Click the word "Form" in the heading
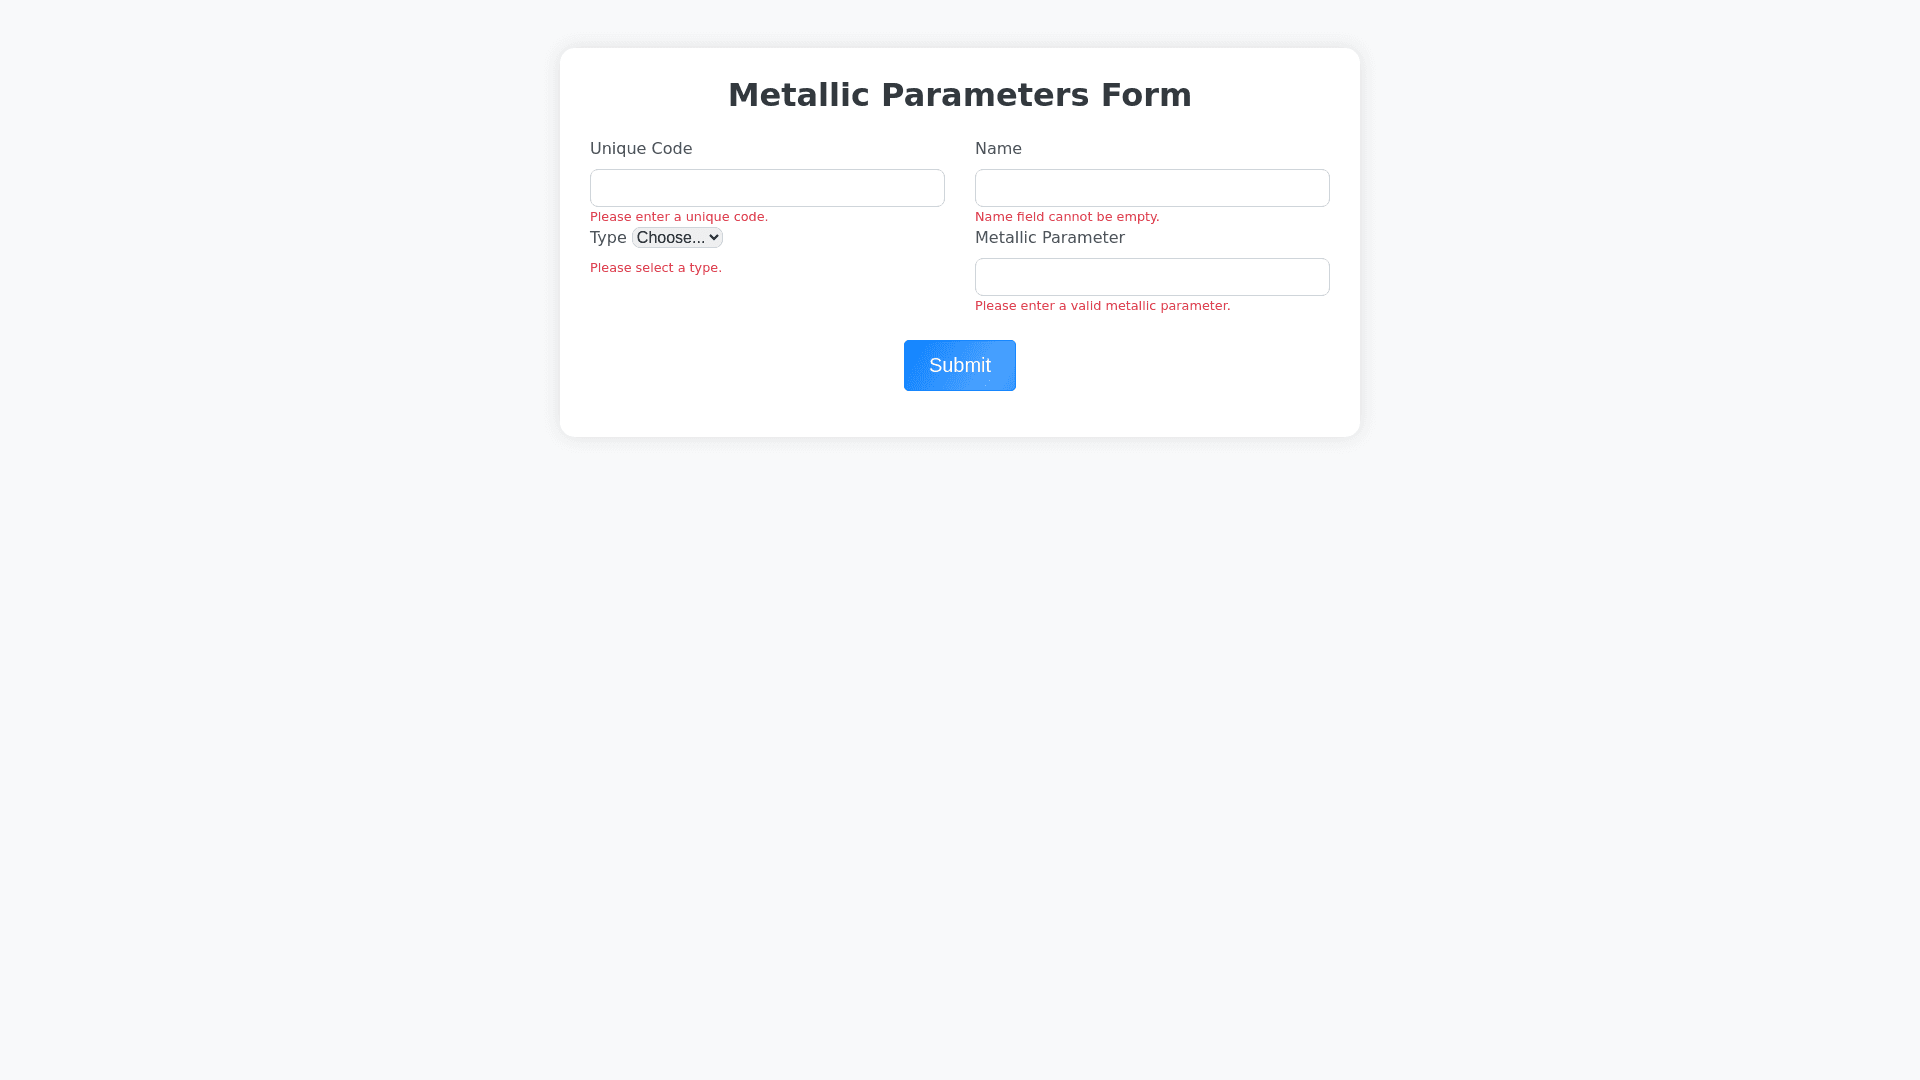This screenshot has width=1920, height=1080. click(1146, 95)
